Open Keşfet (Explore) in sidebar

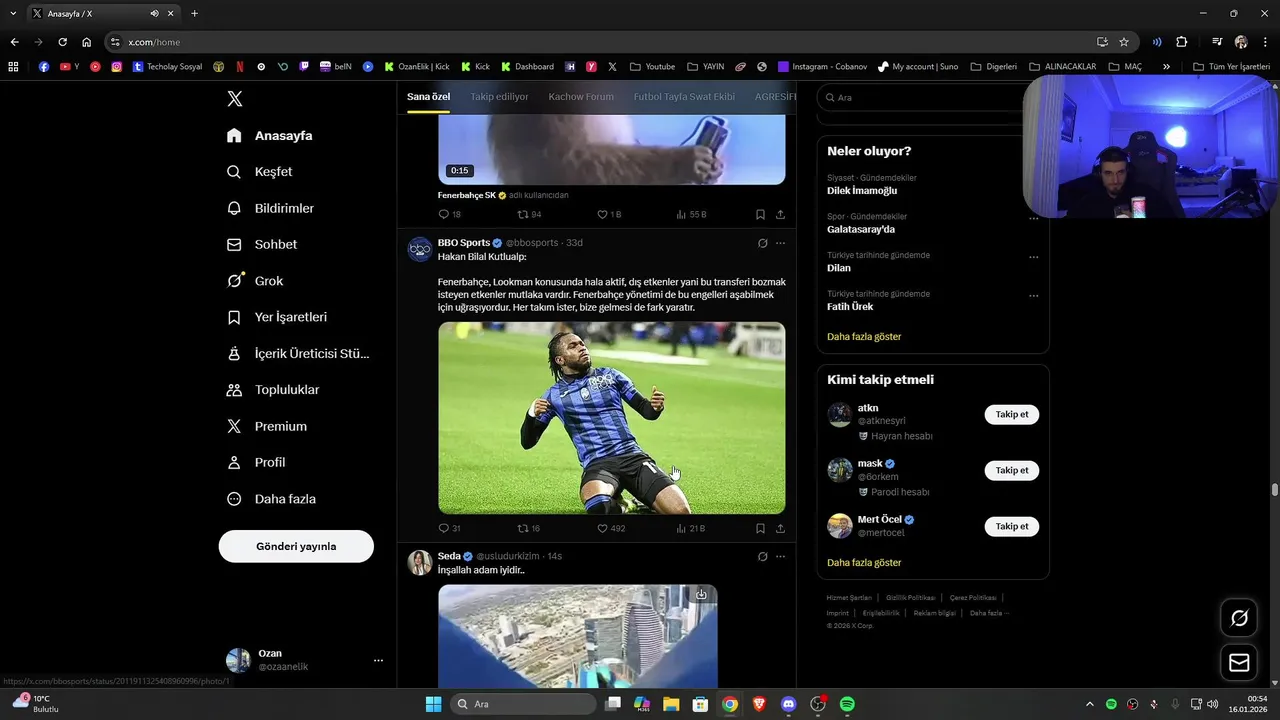[260, 172]
